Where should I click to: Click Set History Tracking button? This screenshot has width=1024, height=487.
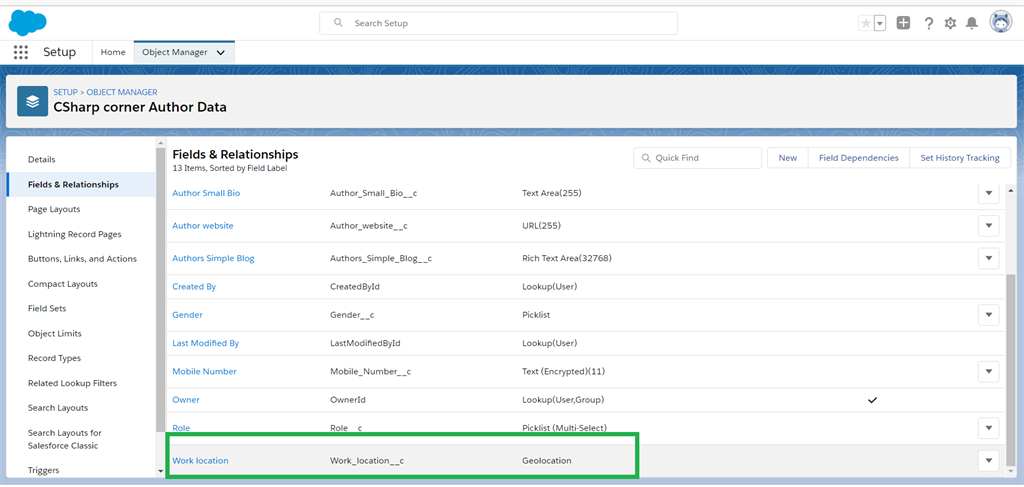coord(960,158)
